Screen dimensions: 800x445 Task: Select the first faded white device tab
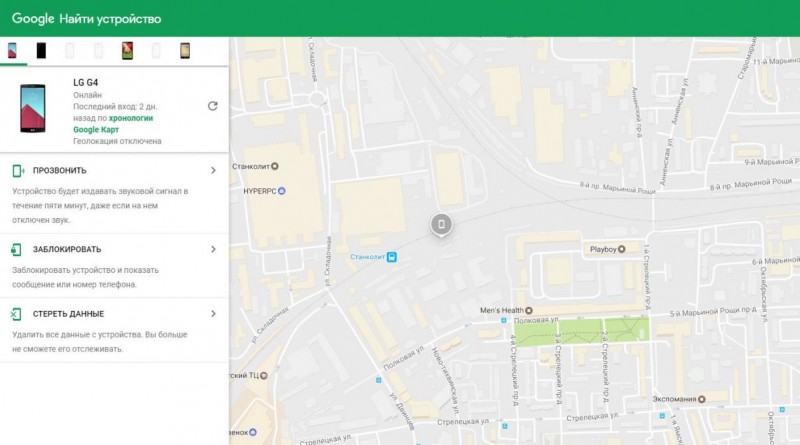coord(70,51)
